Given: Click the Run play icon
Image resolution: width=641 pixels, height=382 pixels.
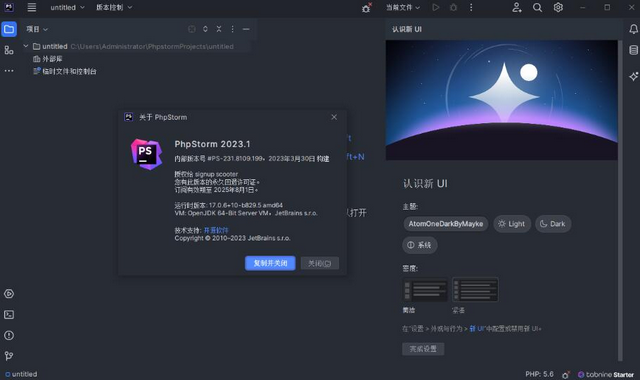Looking at the screenshot, I should [x=436, y=7].
